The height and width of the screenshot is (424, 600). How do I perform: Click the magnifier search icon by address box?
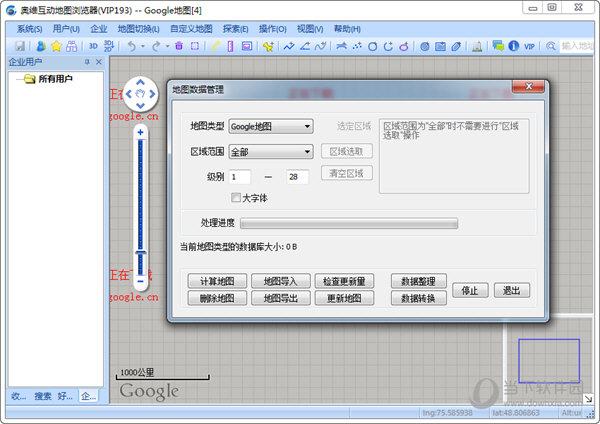click(x=551, y=46)
